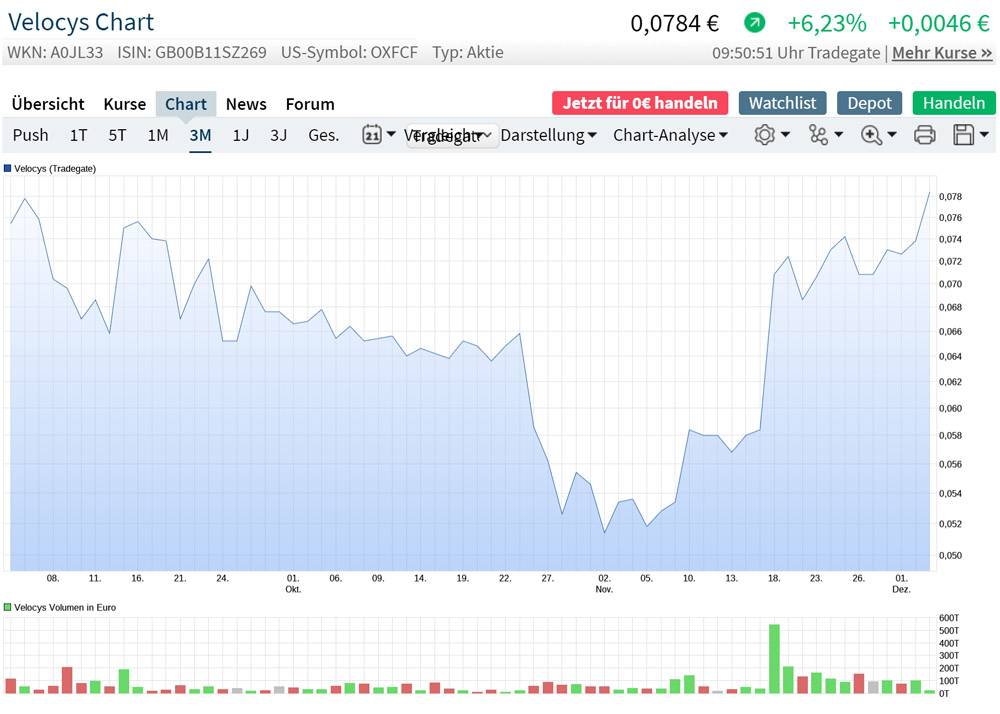Select the 3J timeframe
Screen dimensions: 1000x714
279,135
